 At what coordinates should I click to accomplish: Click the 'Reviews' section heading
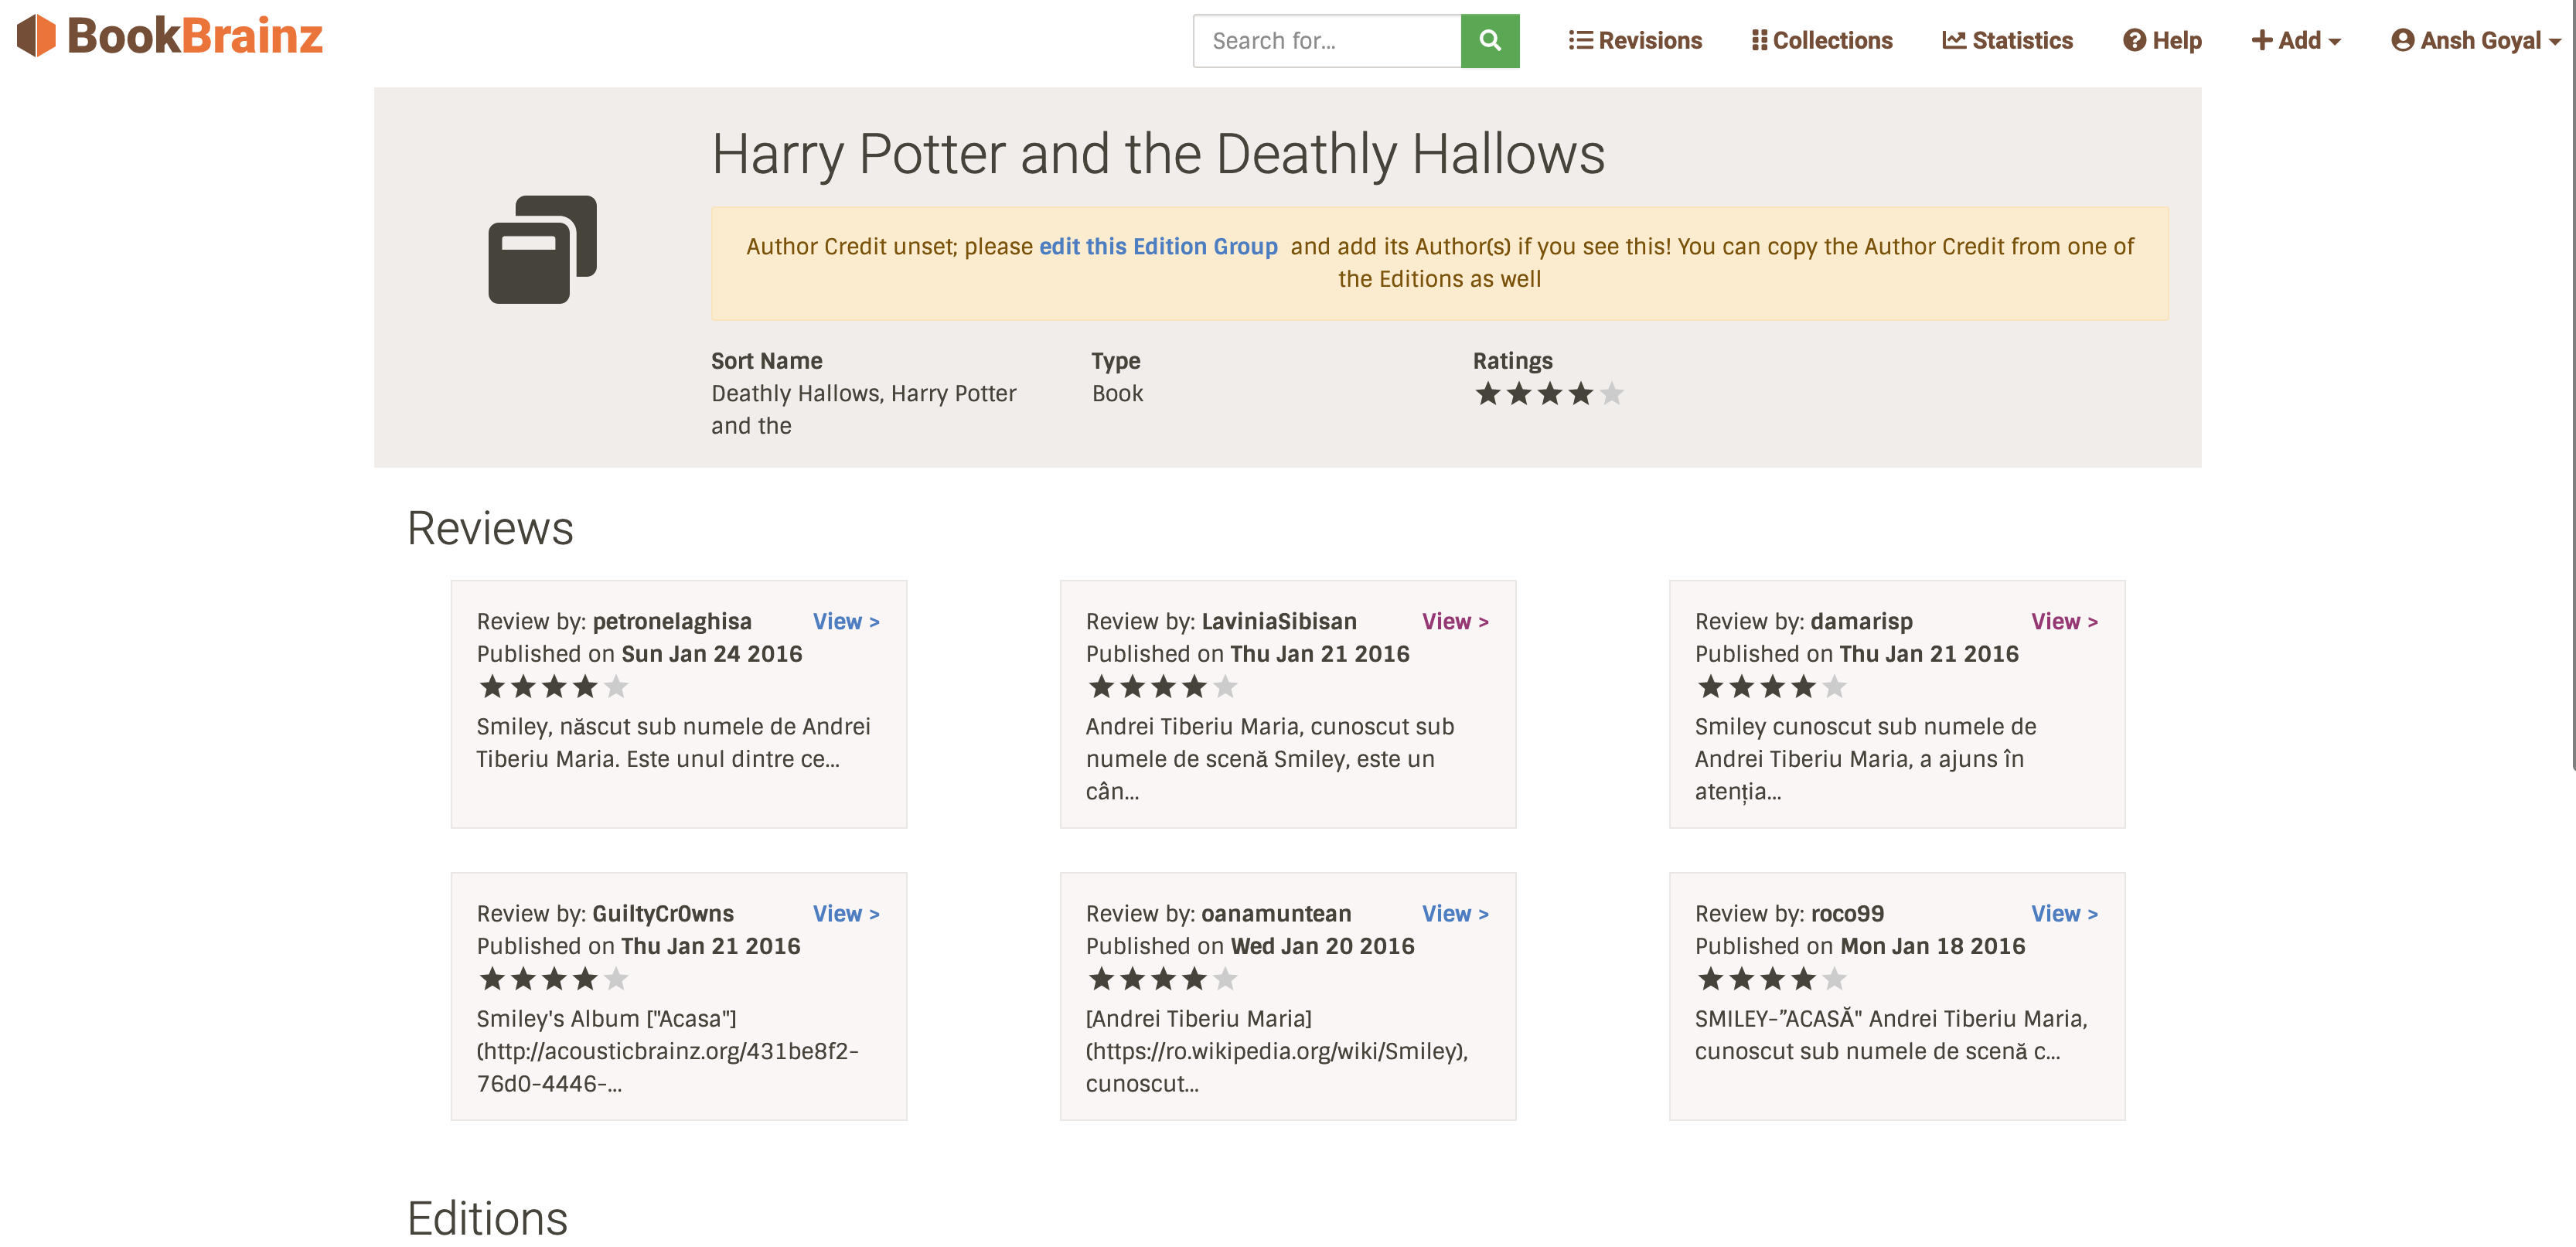pos(490,528)
